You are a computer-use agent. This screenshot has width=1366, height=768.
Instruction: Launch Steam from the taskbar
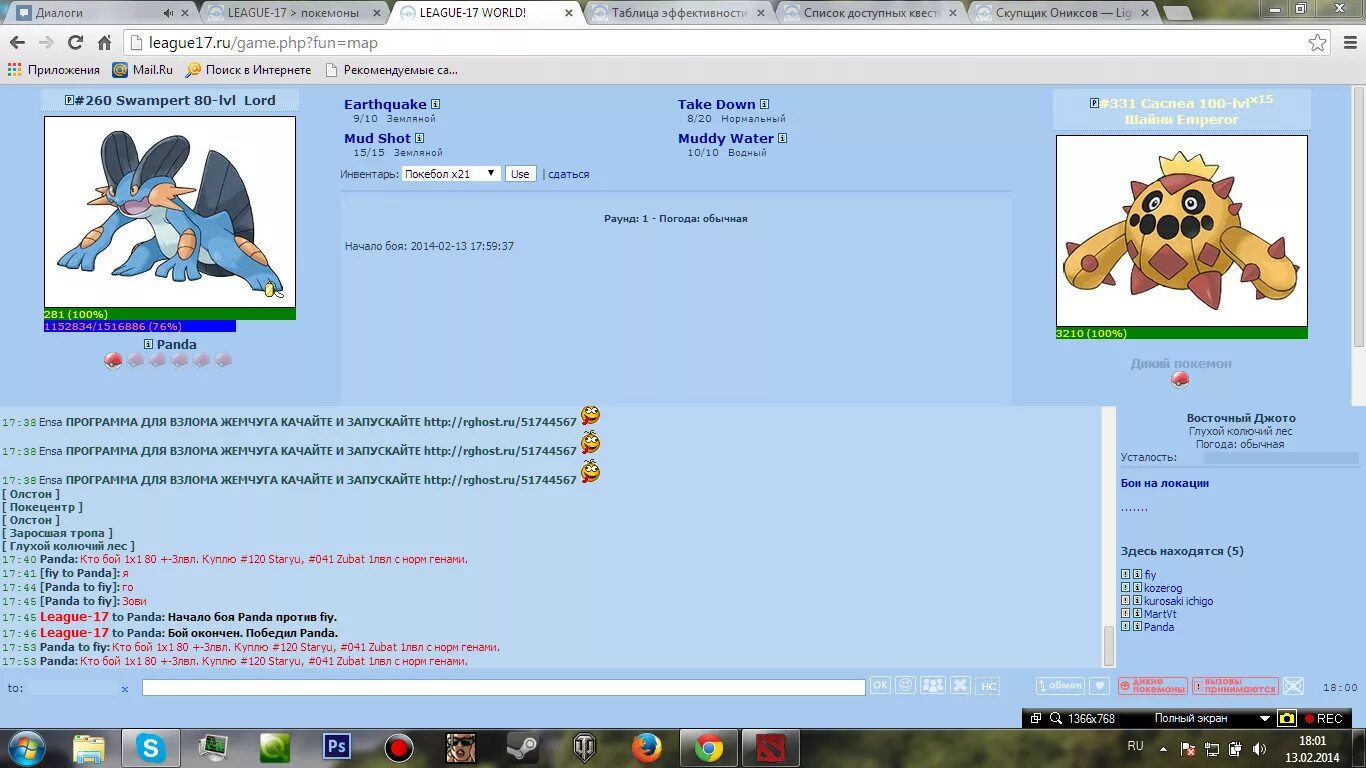click(x=523, y=747)
